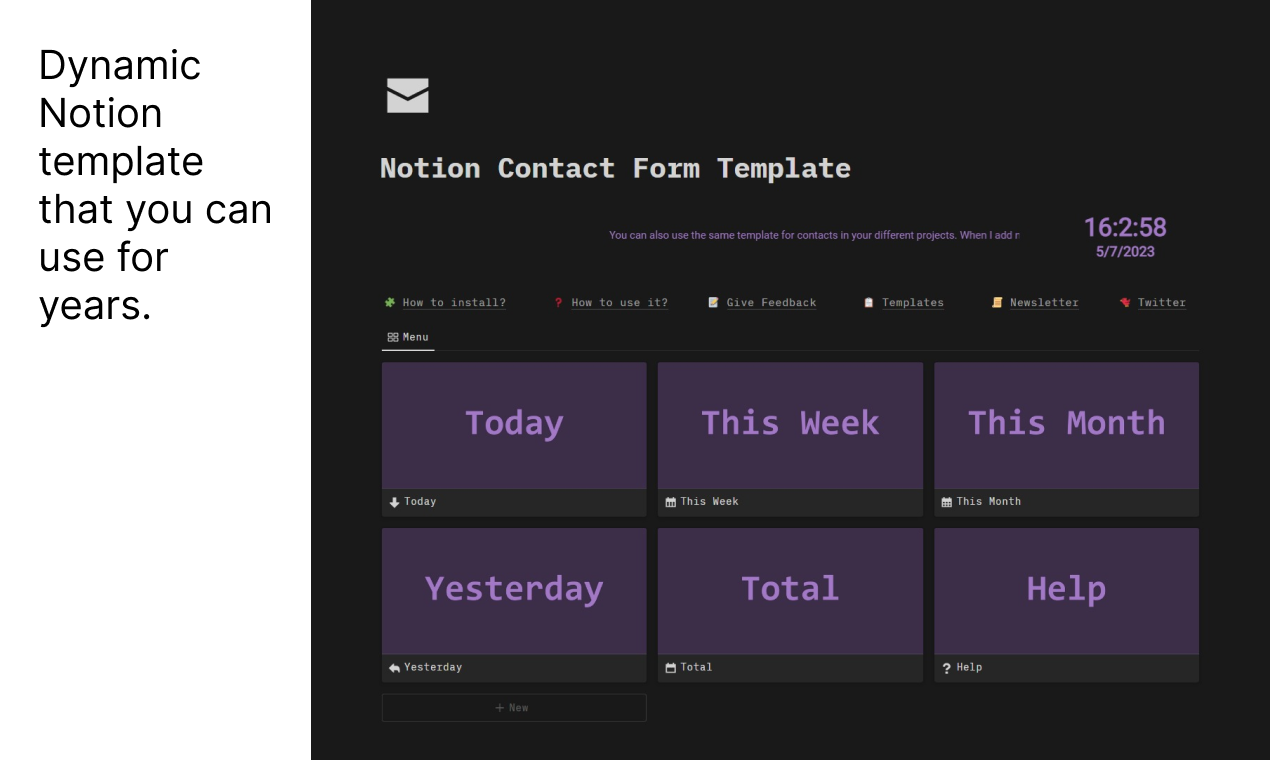The image size is (1270, 760).
Task: Click the green puzzle icon beside How to install
Action: point(388,302)
